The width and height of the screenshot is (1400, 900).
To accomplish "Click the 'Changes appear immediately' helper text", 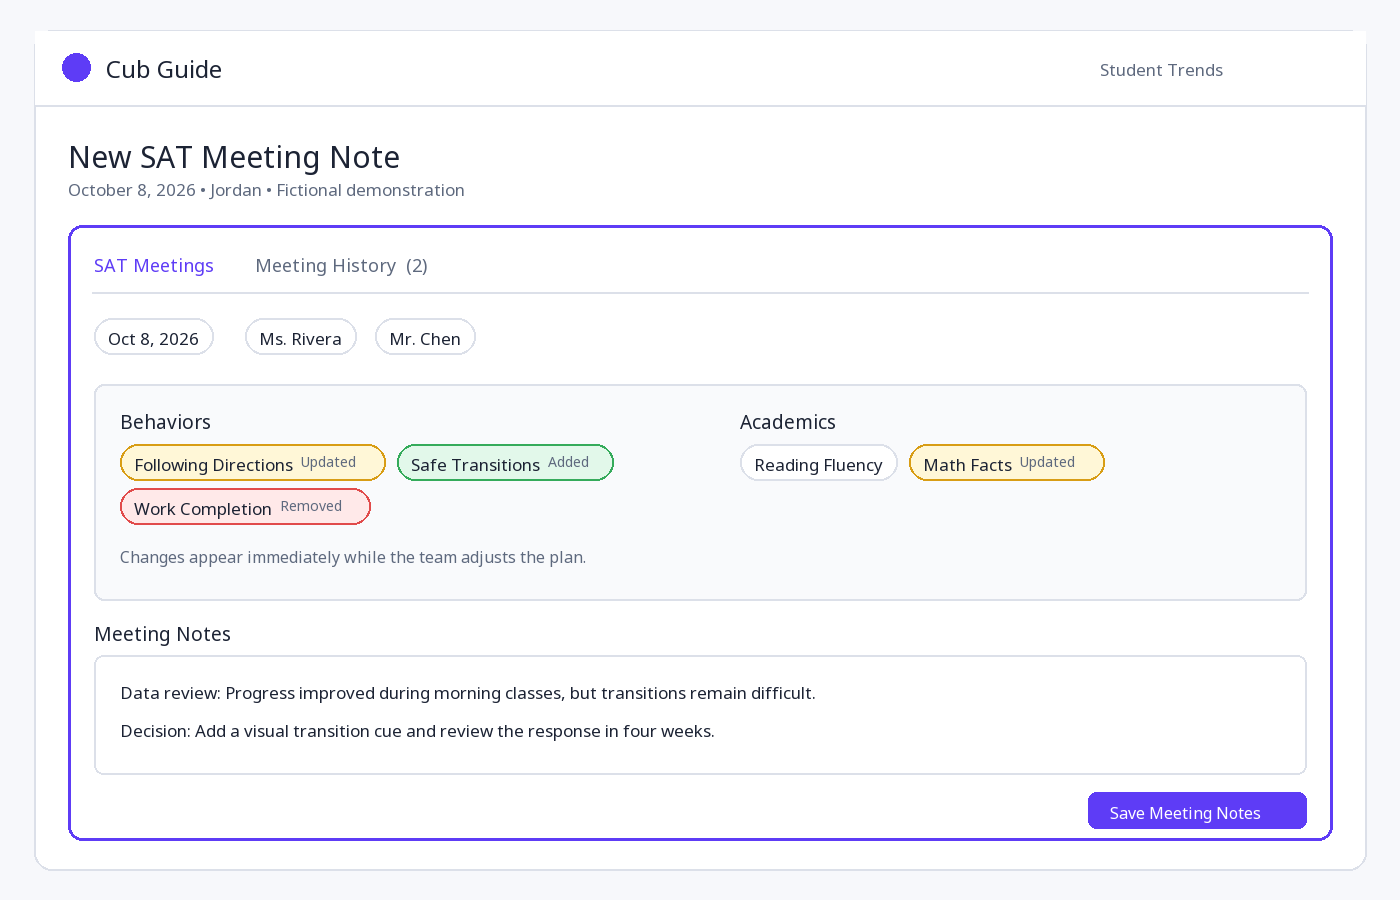I will coord(353,557).
